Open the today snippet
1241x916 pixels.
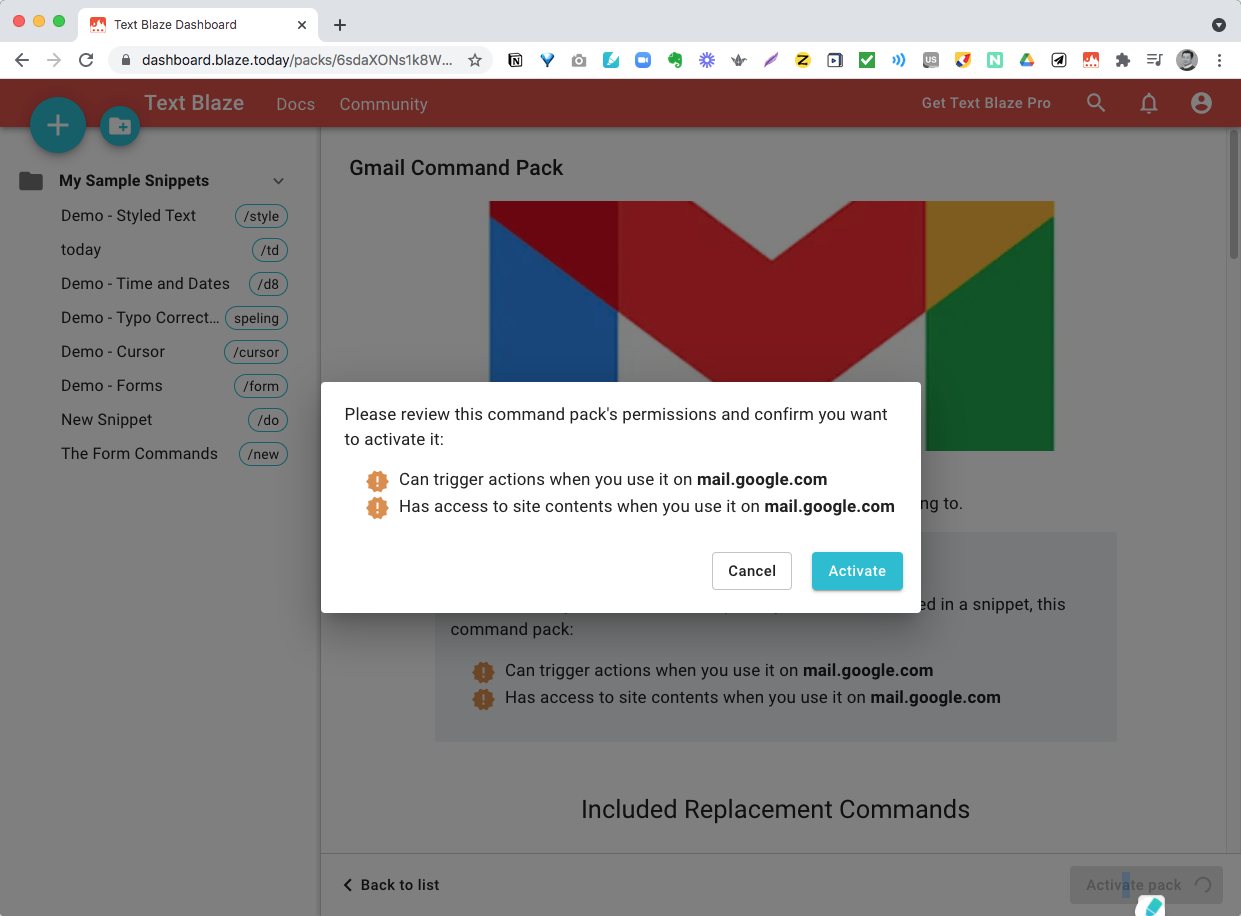click(81, 249)
